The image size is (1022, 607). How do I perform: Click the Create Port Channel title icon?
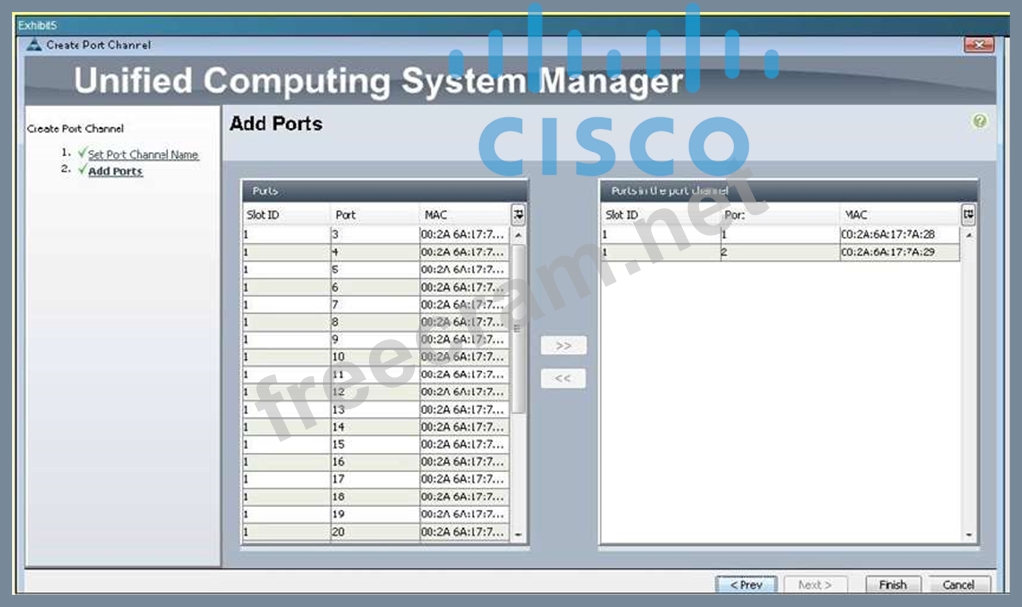[x=34, y=45]
